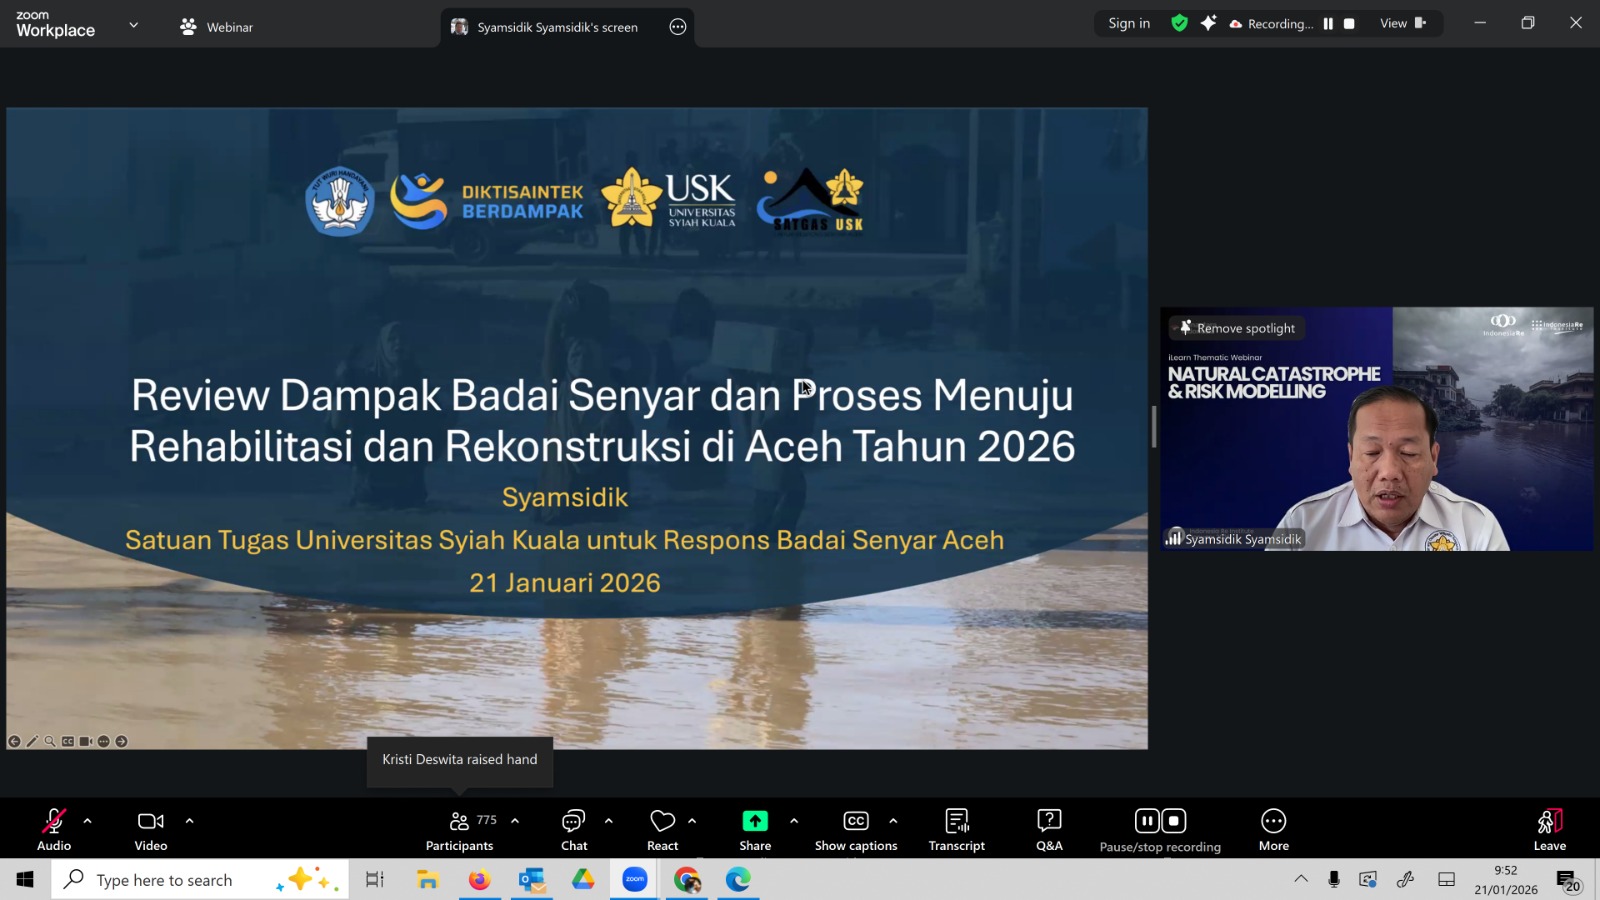Screen dimensions: 1600x900
Task: Toggle the Video camera on
Action: point(151,829)
